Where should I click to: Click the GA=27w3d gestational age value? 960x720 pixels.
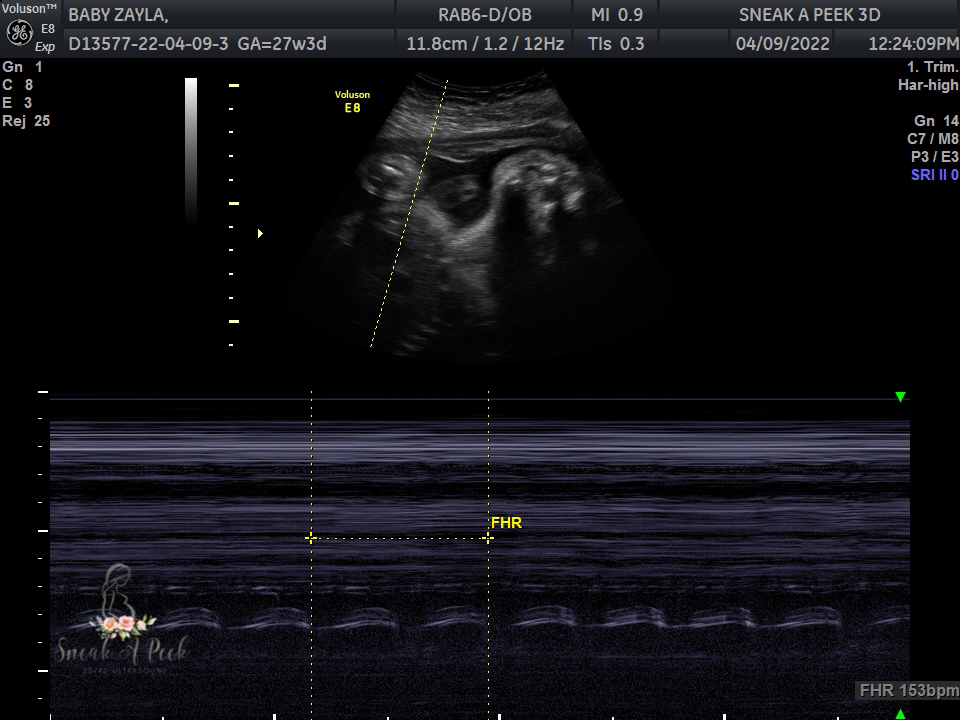click(x=282, y=44)
